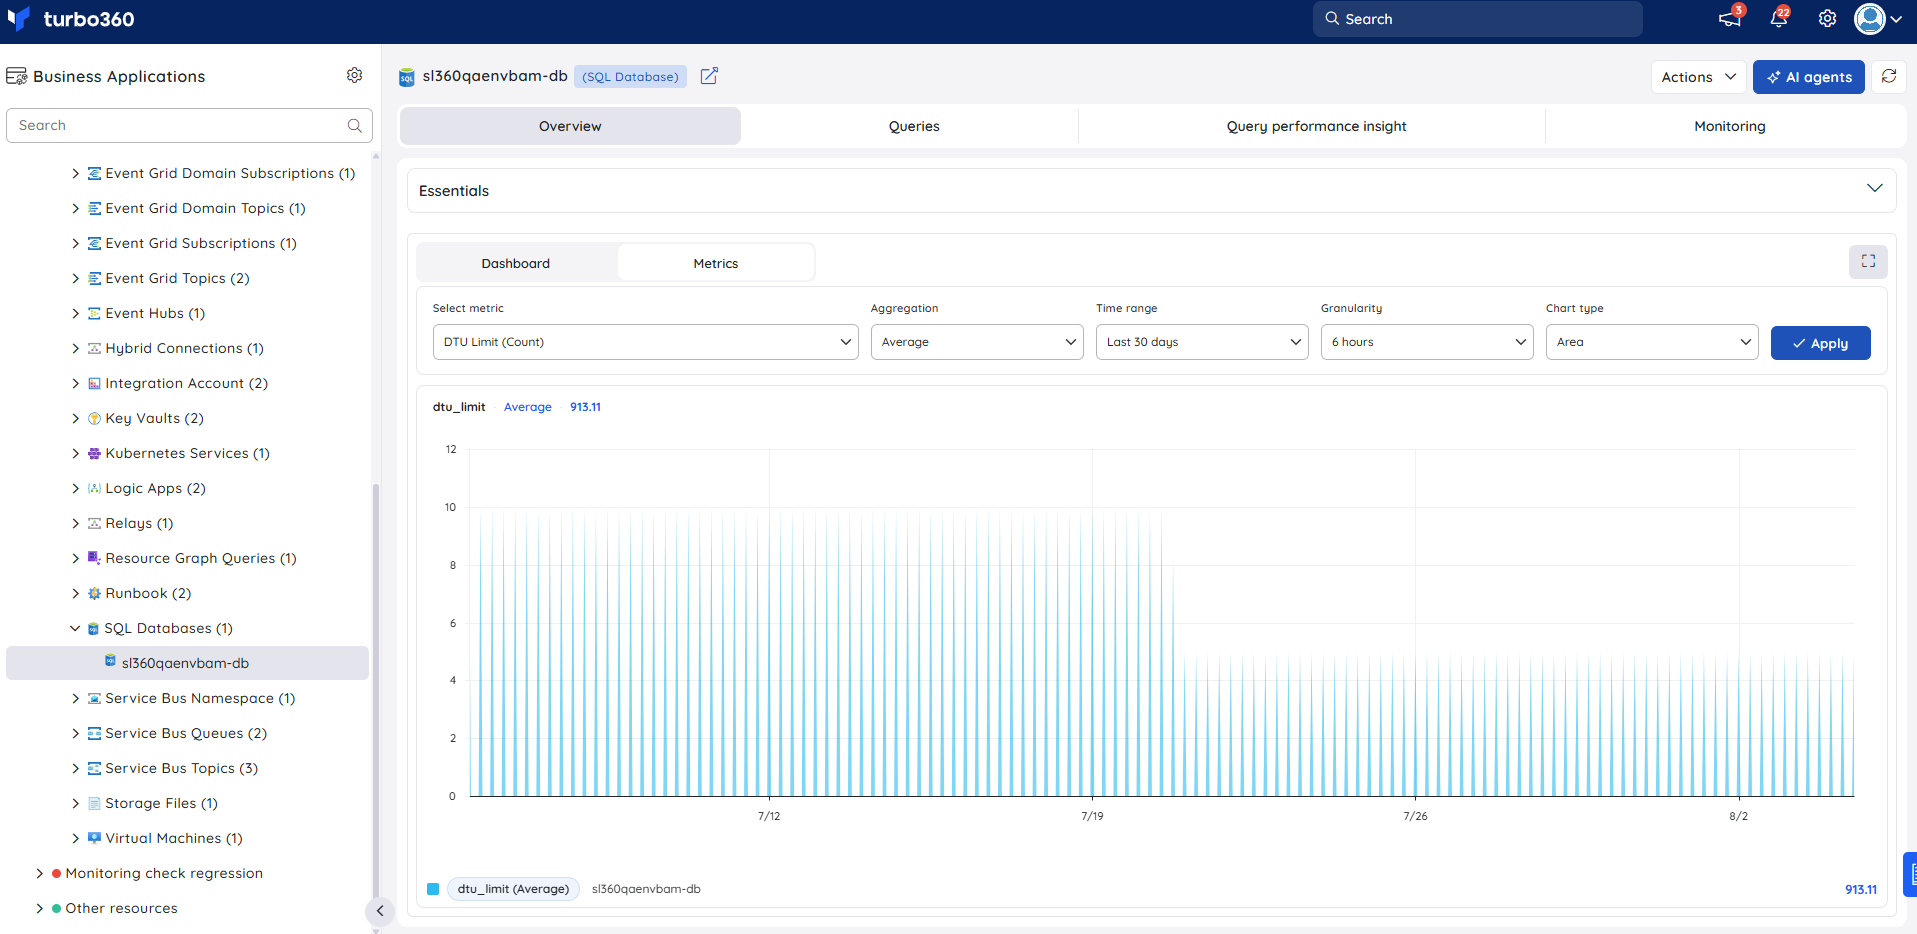Click the Kubernetes Services icon
Viewport: 1917px width, 934px height.
coord(94,454)
